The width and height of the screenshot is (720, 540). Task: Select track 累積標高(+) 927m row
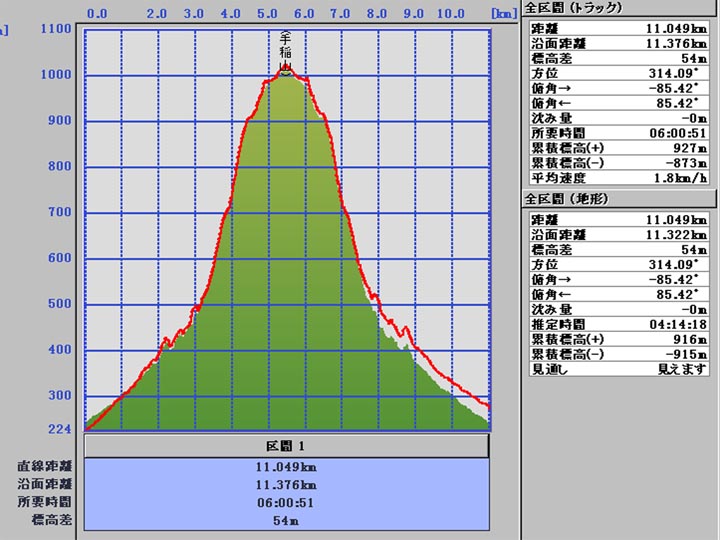click(620, 148)
